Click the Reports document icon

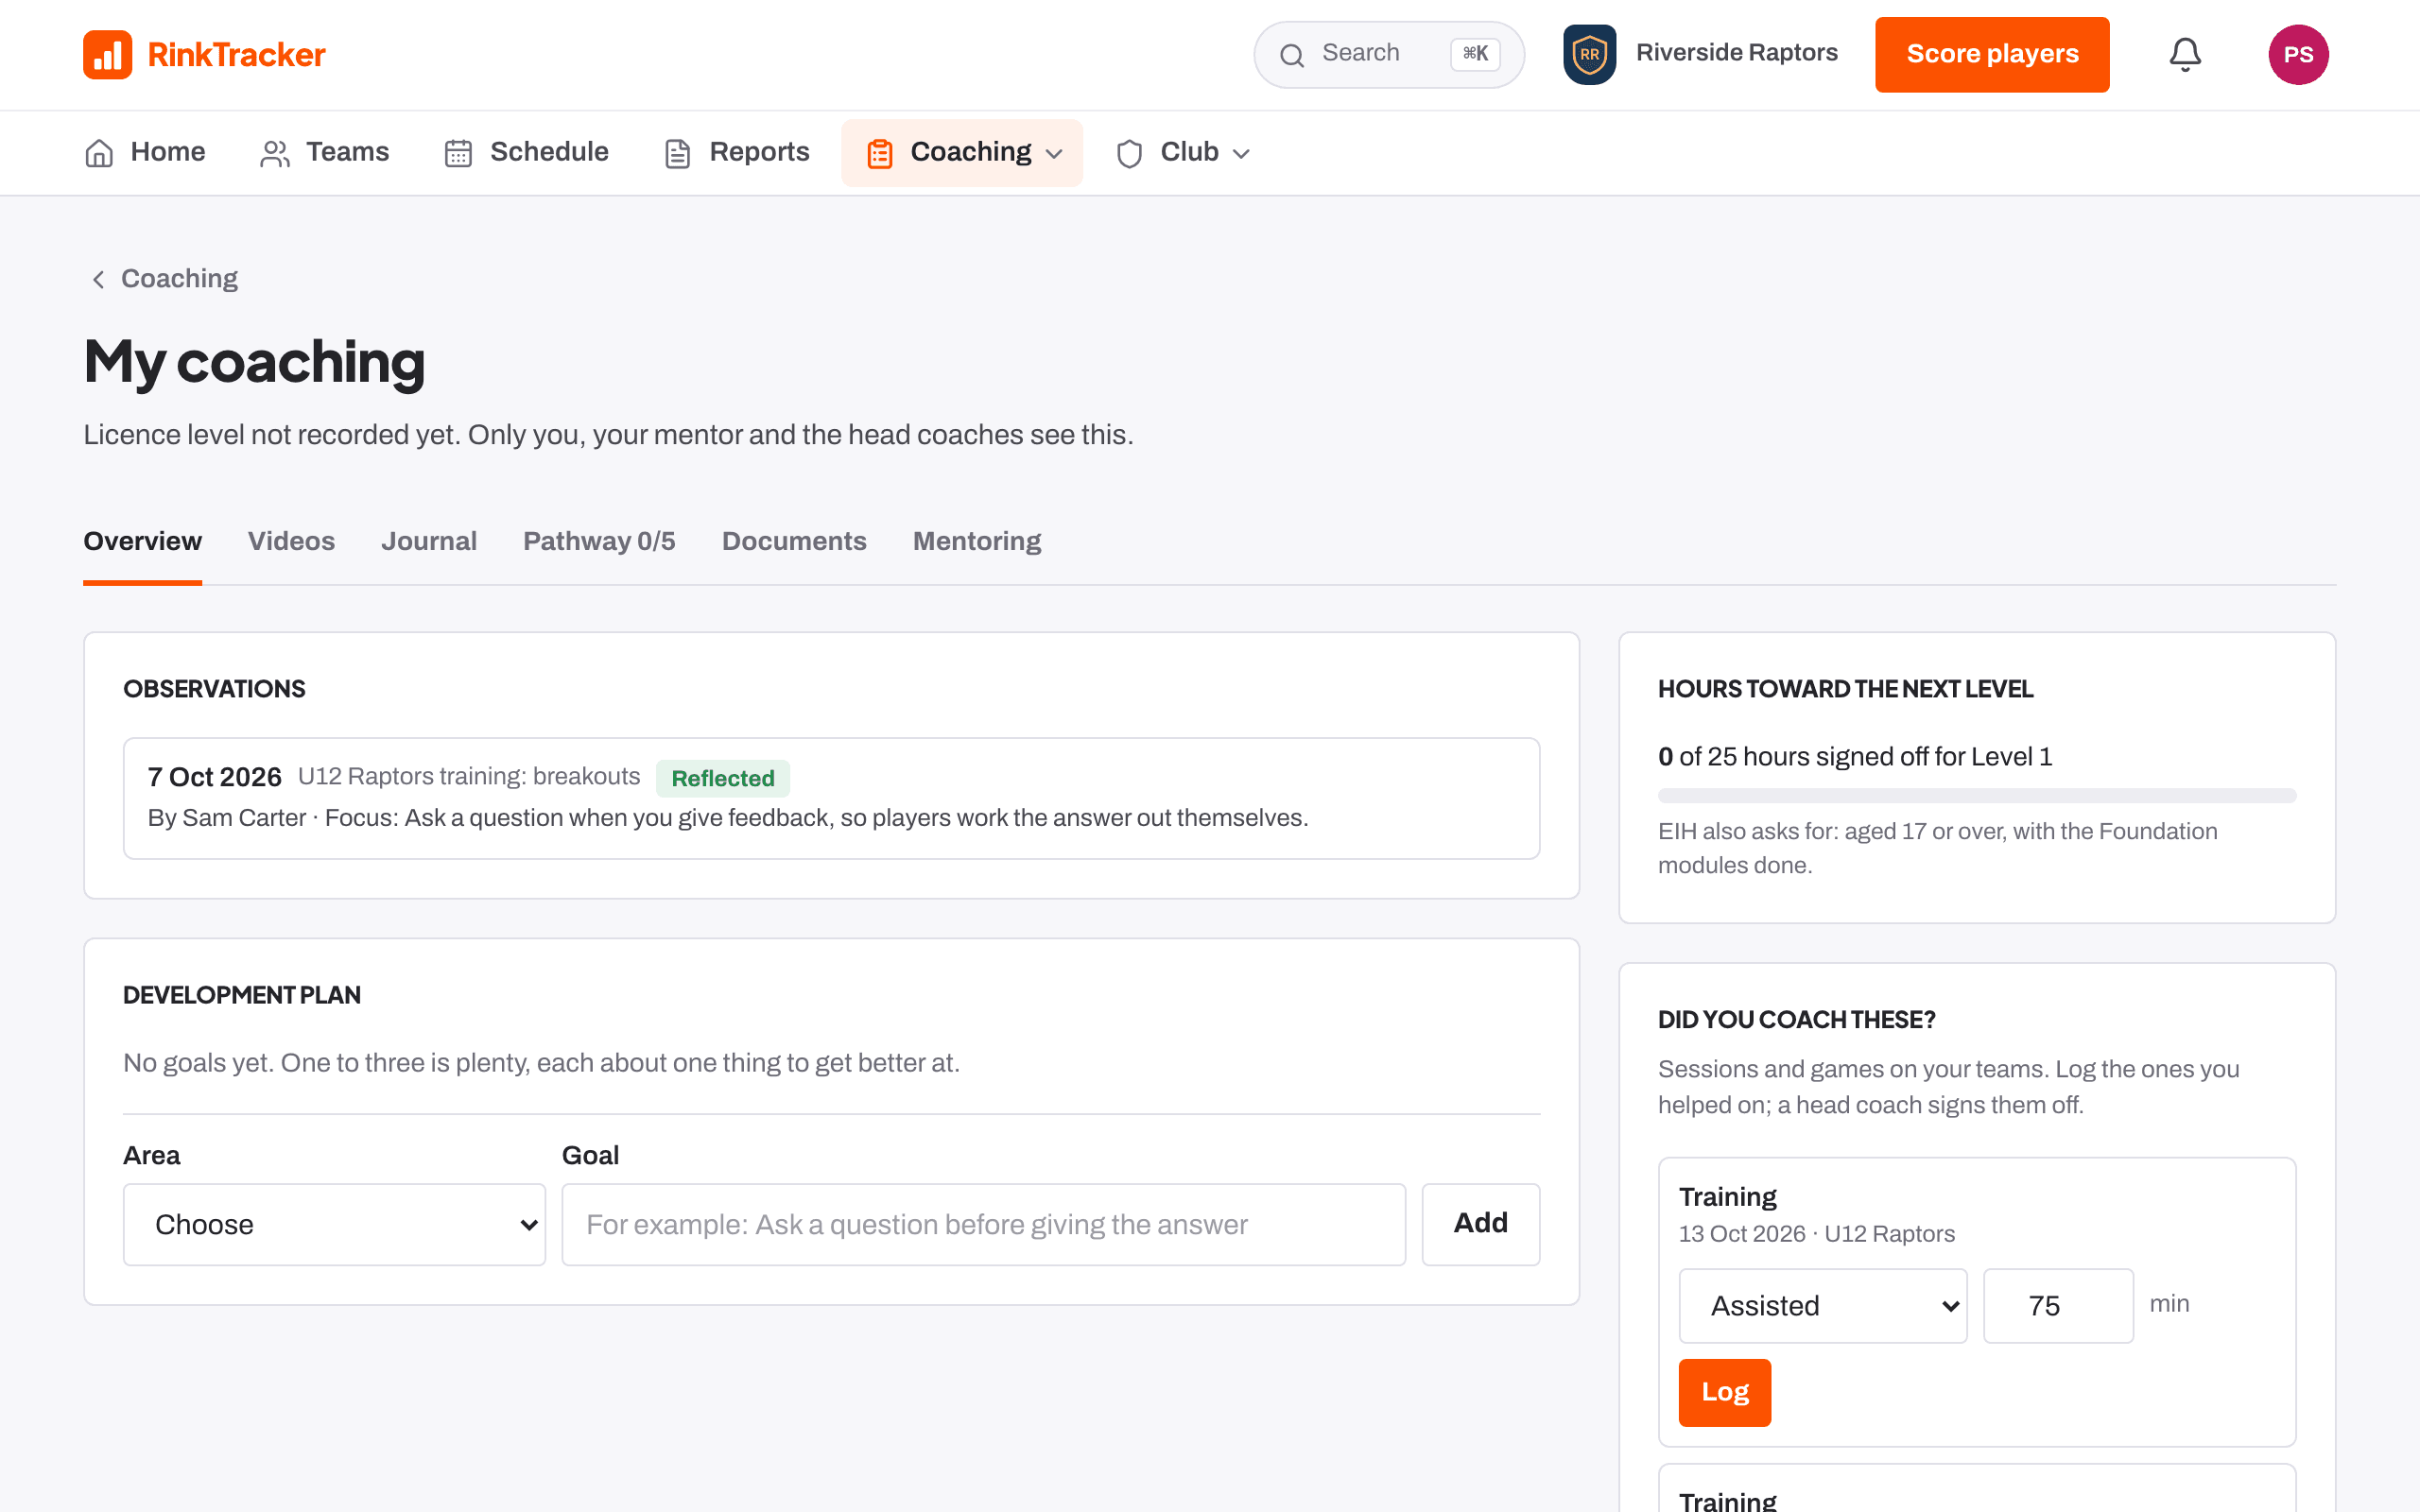click(678, 153)
